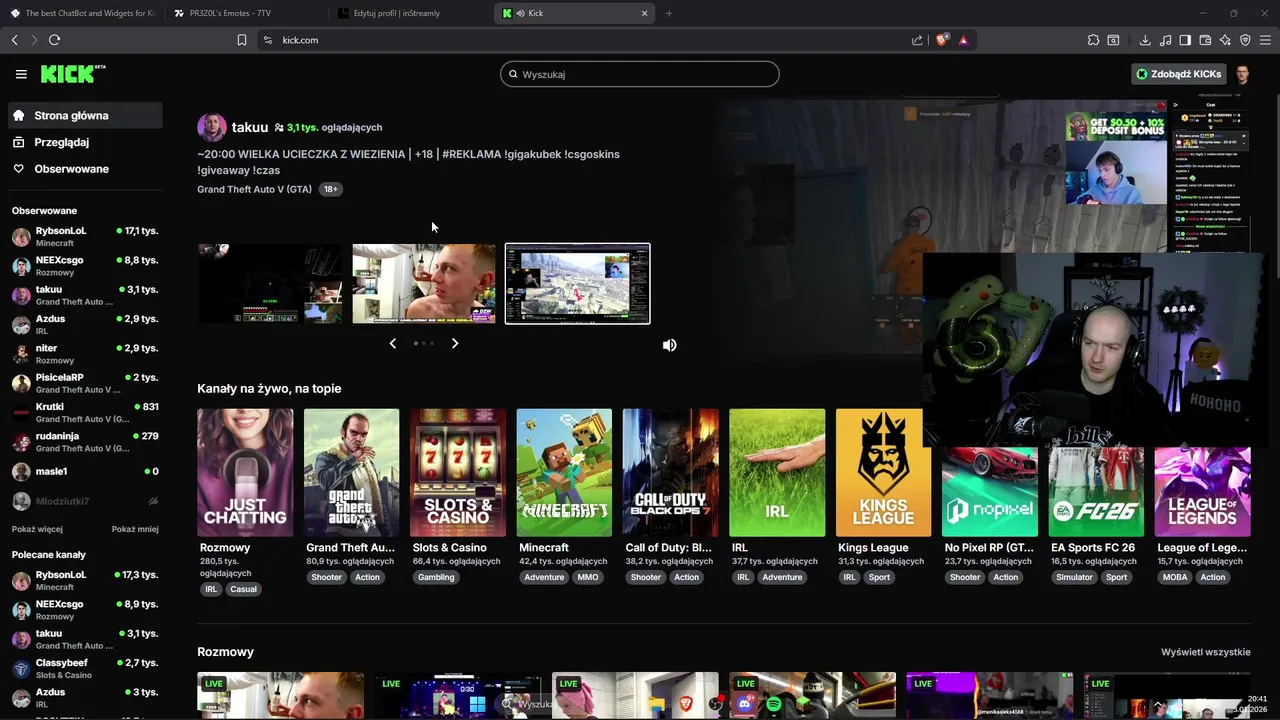
Task: Select the first carousel stream thumbnail
Action: pos(270,283)
